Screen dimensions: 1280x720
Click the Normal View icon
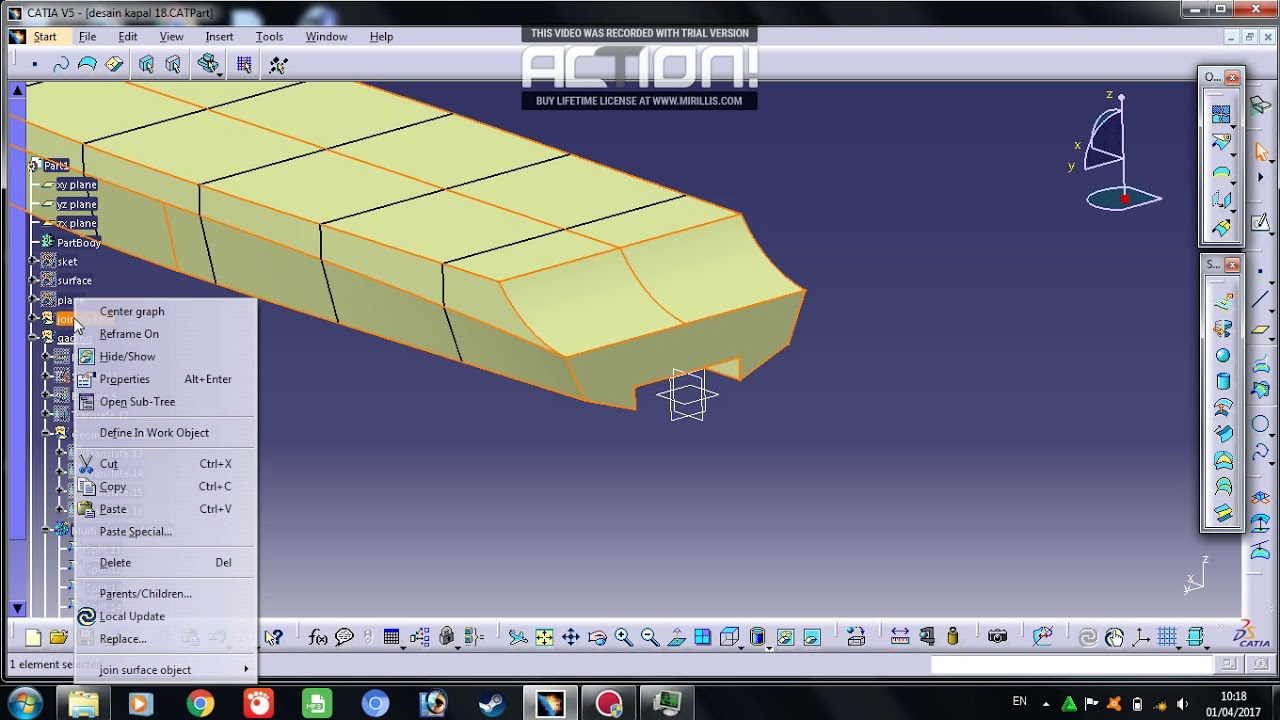point(676,637)
